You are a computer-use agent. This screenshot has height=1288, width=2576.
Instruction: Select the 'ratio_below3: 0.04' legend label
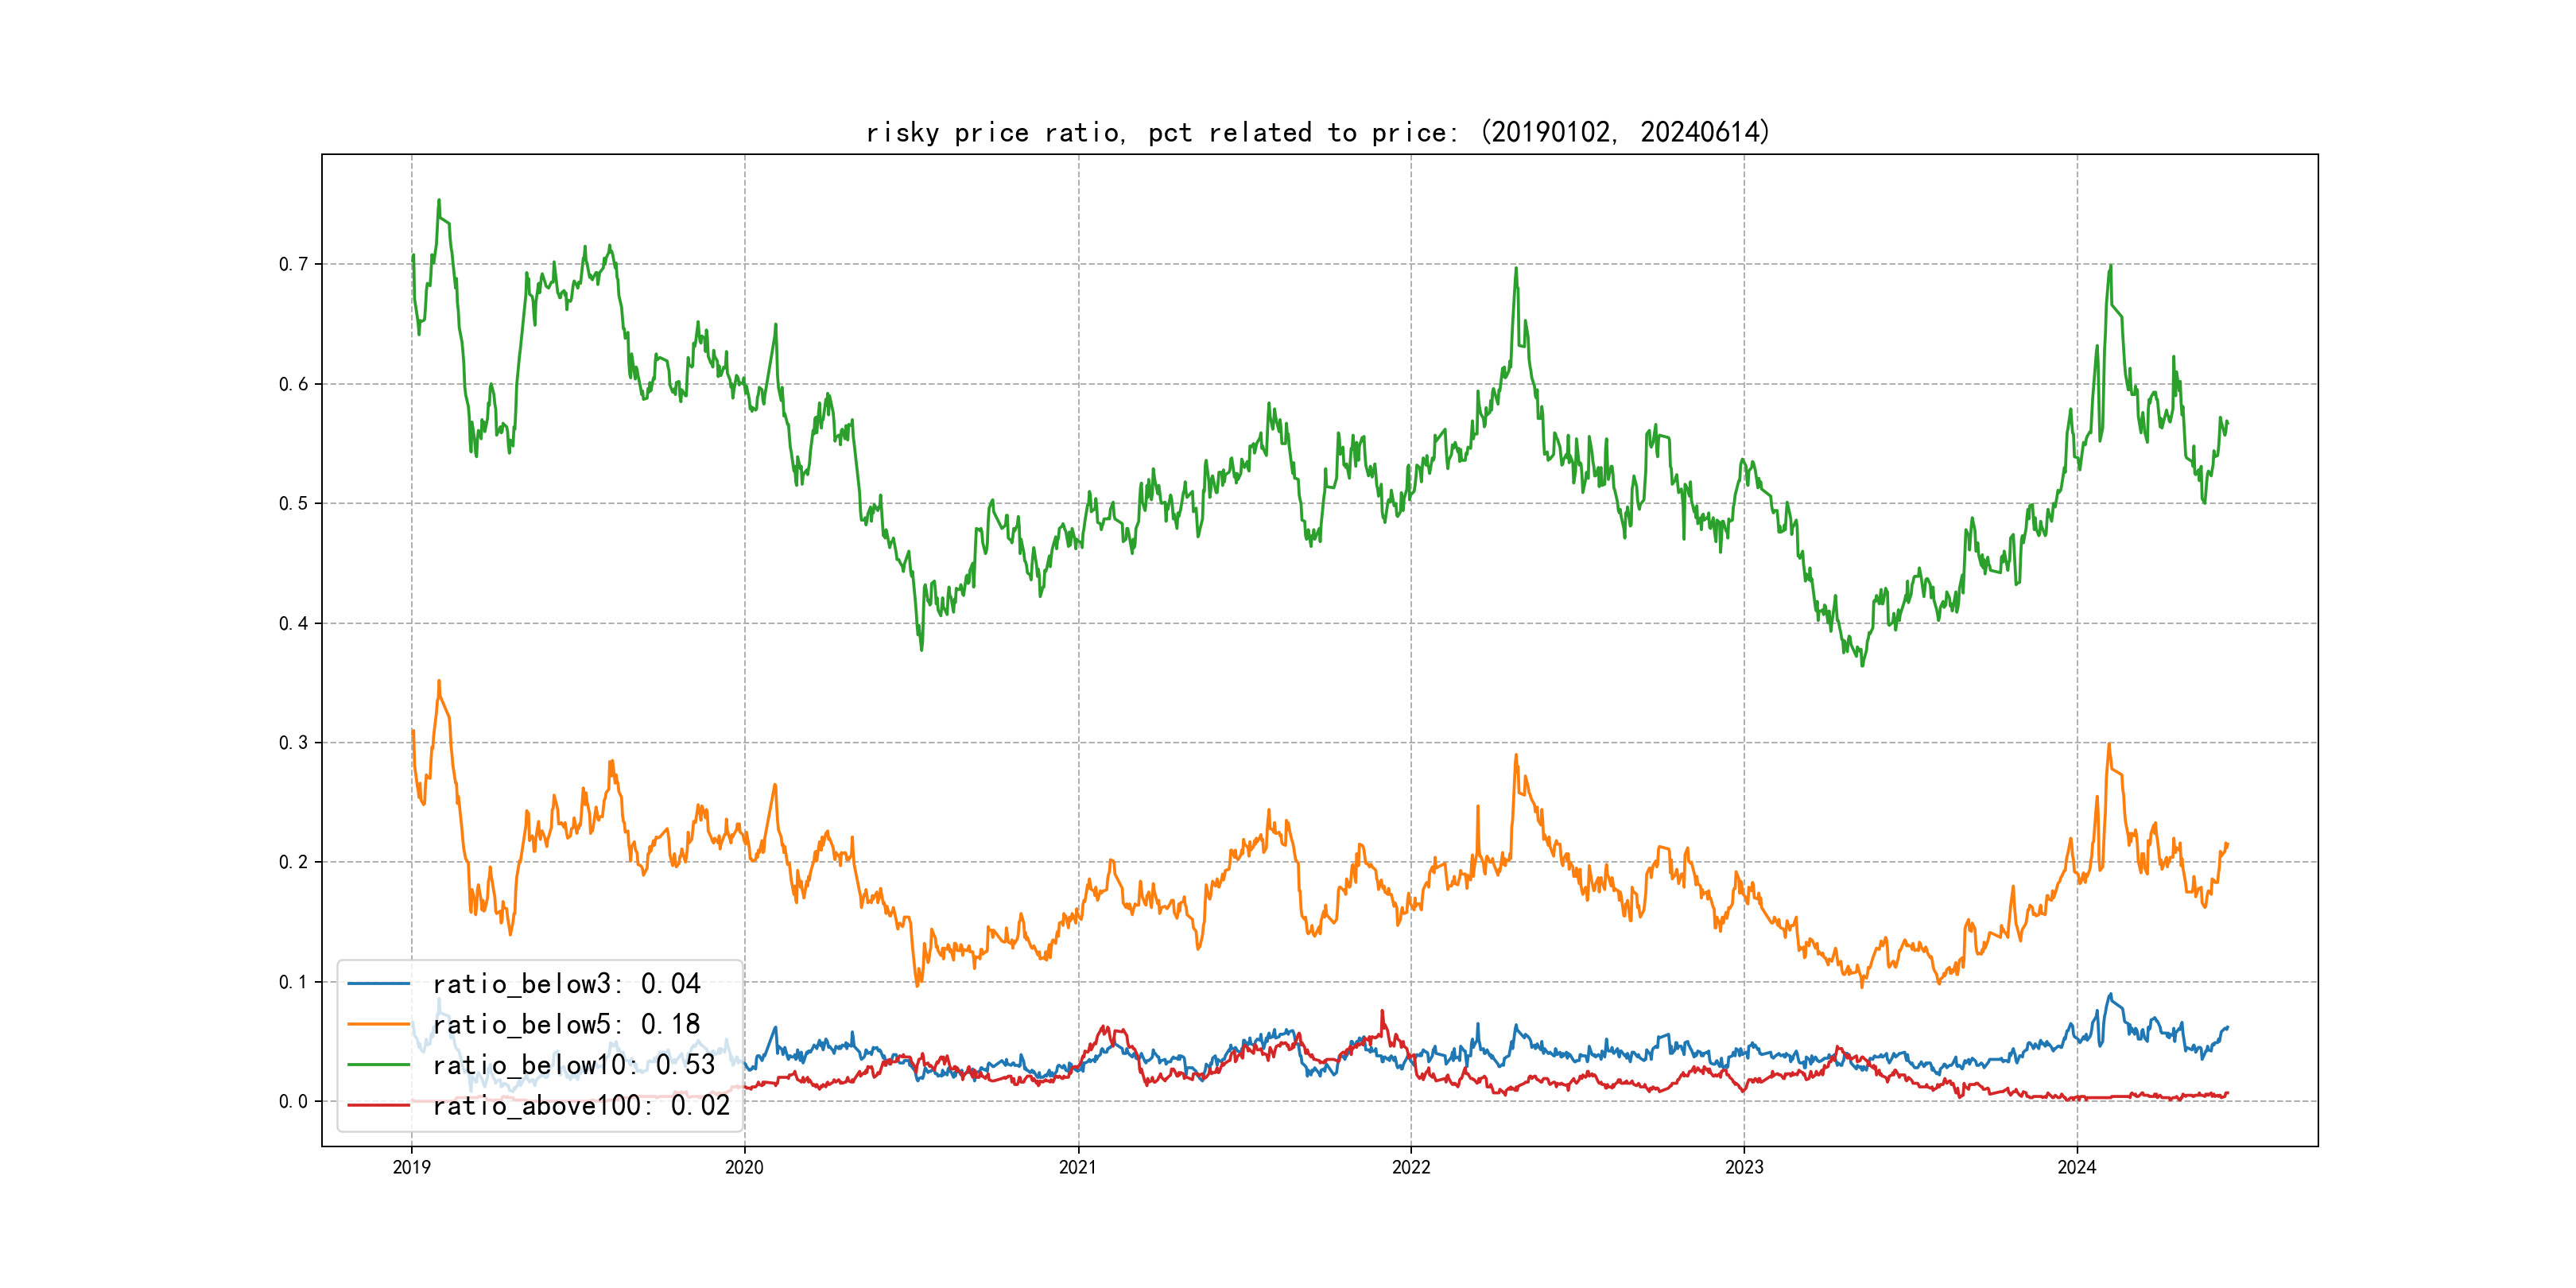pos(566,984)
